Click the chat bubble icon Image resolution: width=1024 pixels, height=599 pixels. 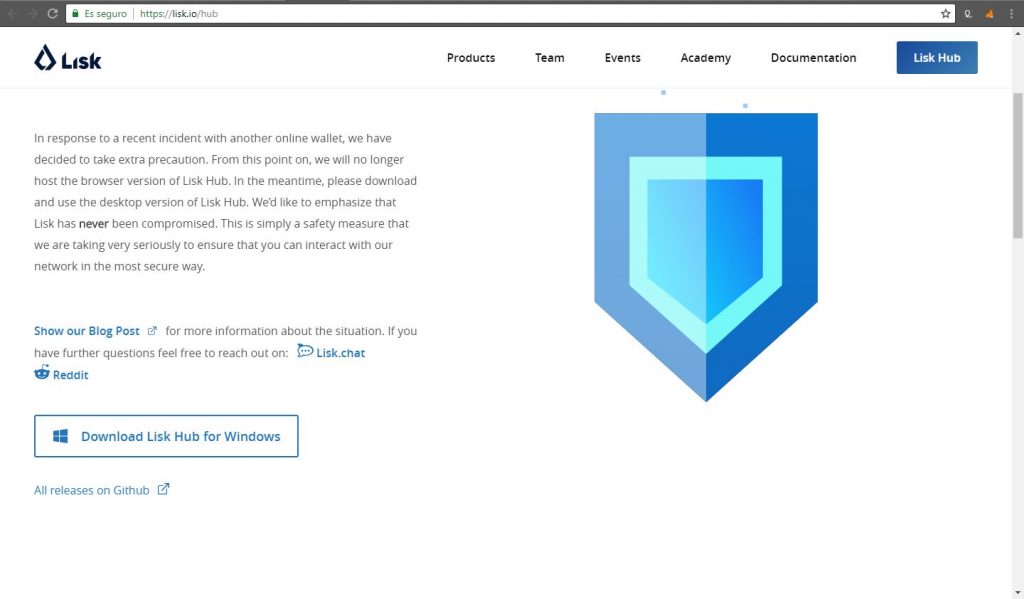coord(305,351)
